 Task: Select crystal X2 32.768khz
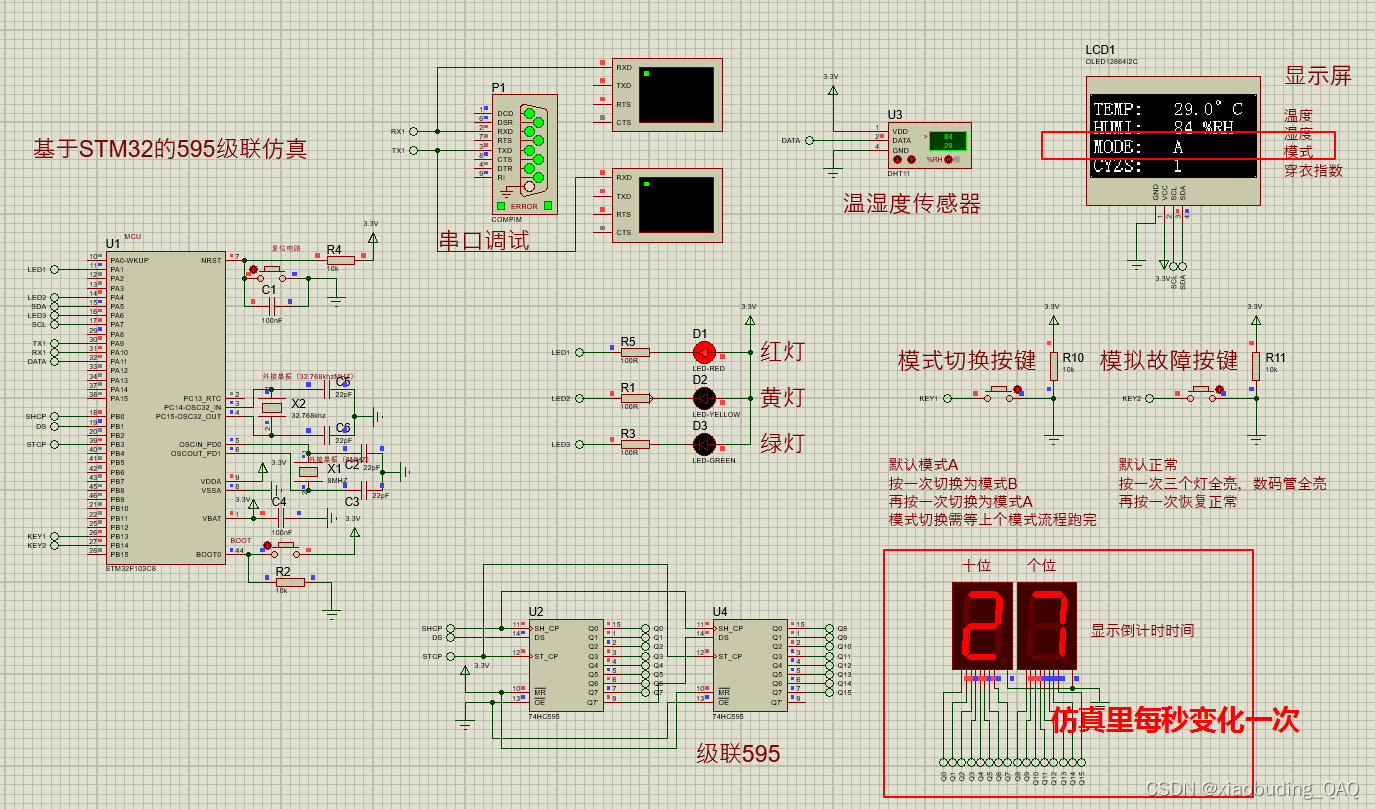[x=271, y=407]
